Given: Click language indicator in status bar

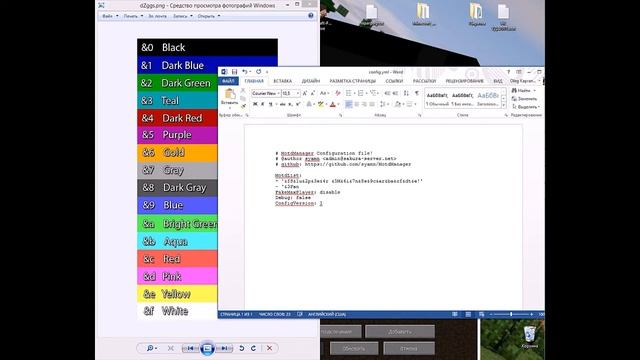Looking at the screenshot, I should coord(327,314).
